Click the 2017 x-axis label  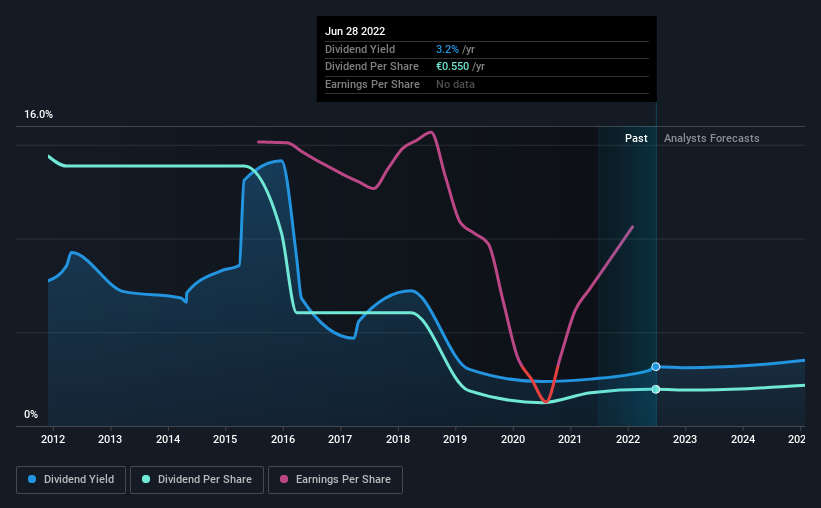coord(340,439)
